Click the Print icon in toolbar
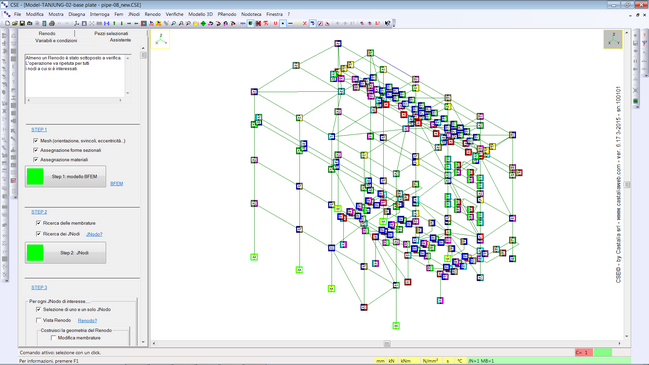 (x=52, y=24)
